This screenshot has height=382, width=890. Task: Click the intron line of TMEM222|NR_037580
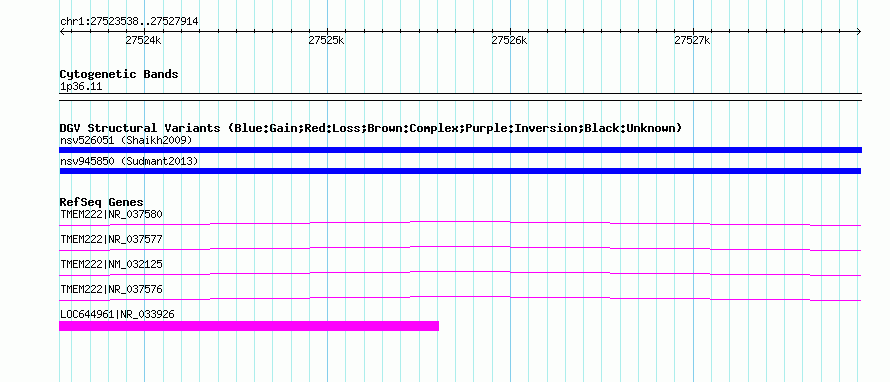pos(460,221)
